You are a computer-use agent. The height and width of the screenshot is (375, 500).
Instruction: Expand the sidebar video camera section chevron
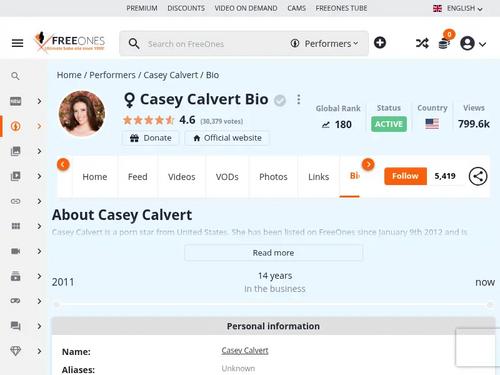(39, 251)
